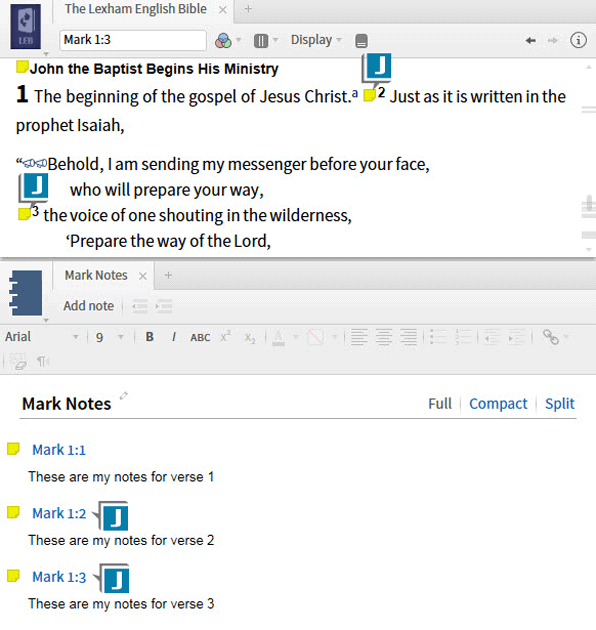
Task: Decrease paragraph indent in formatting toolbar
Action: [492, 337]
